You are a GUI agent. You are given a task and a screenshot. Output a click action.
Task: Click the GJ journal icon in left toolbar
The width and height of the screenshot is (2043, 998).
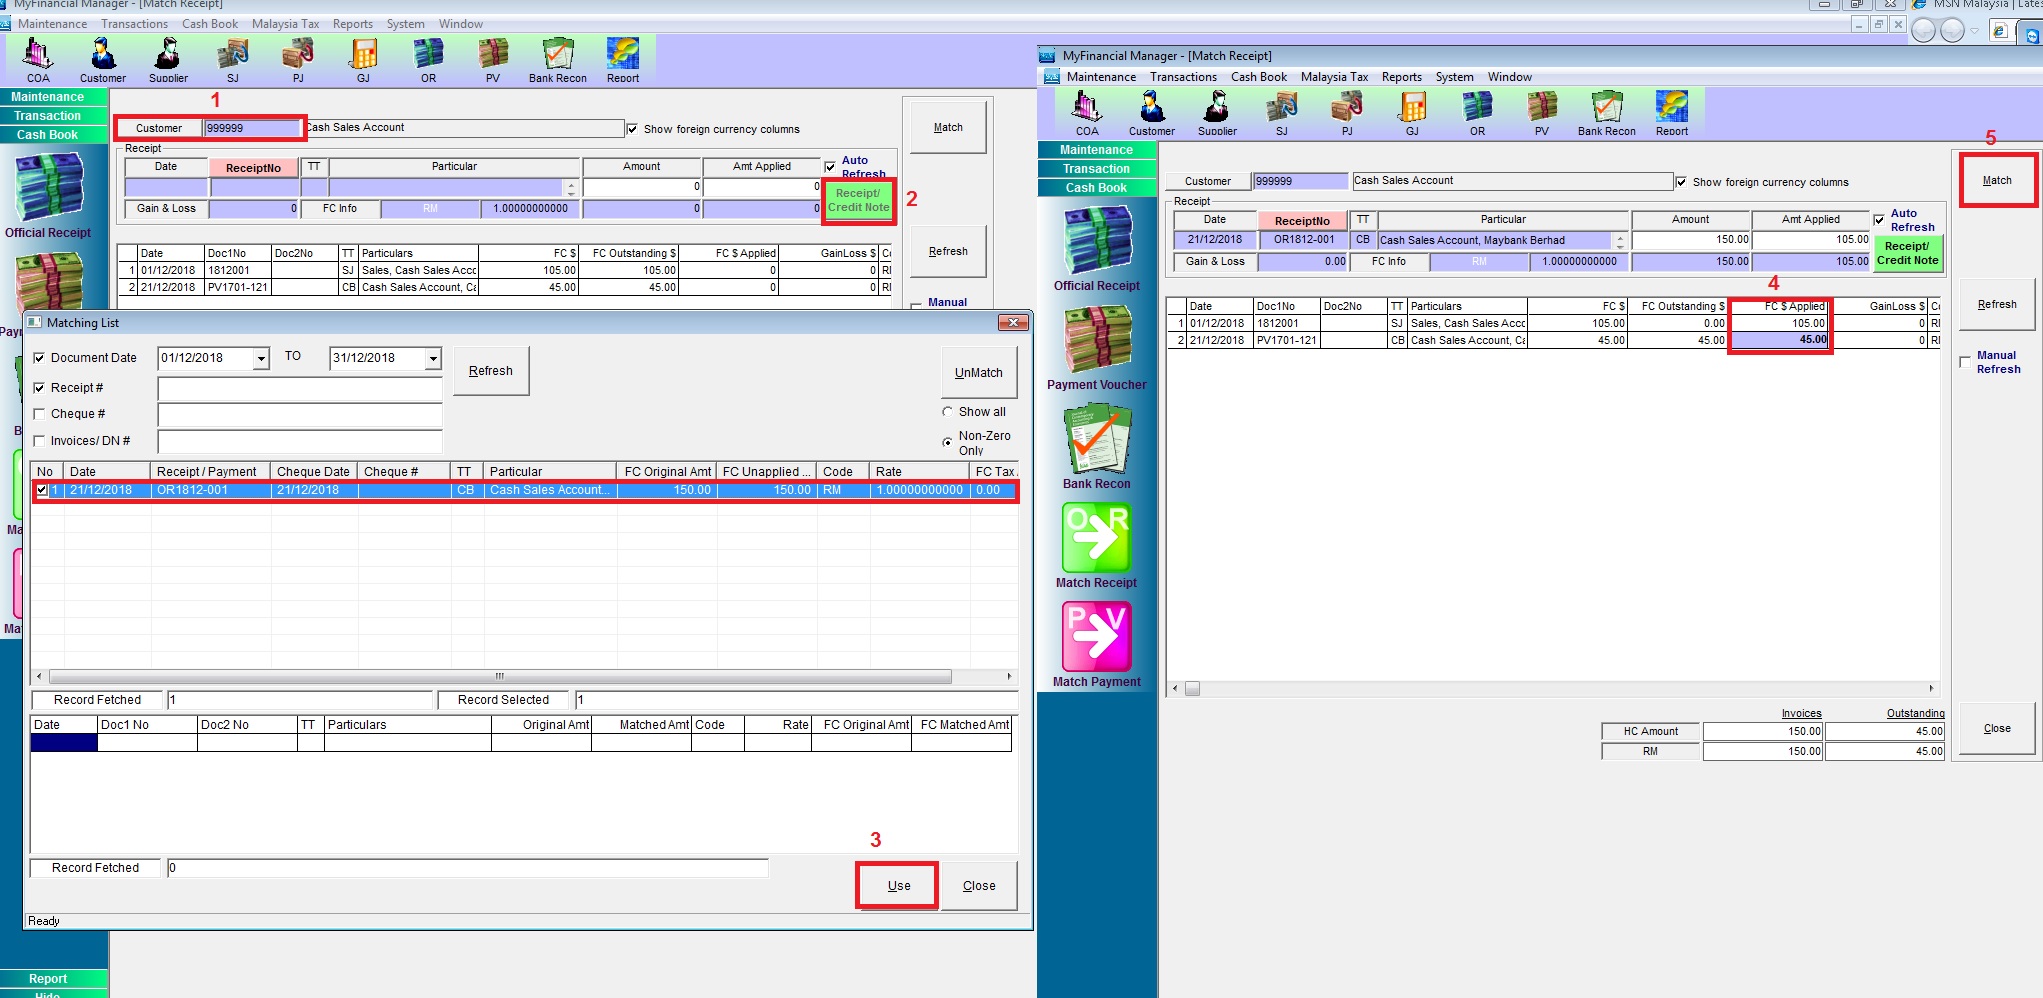363,59
